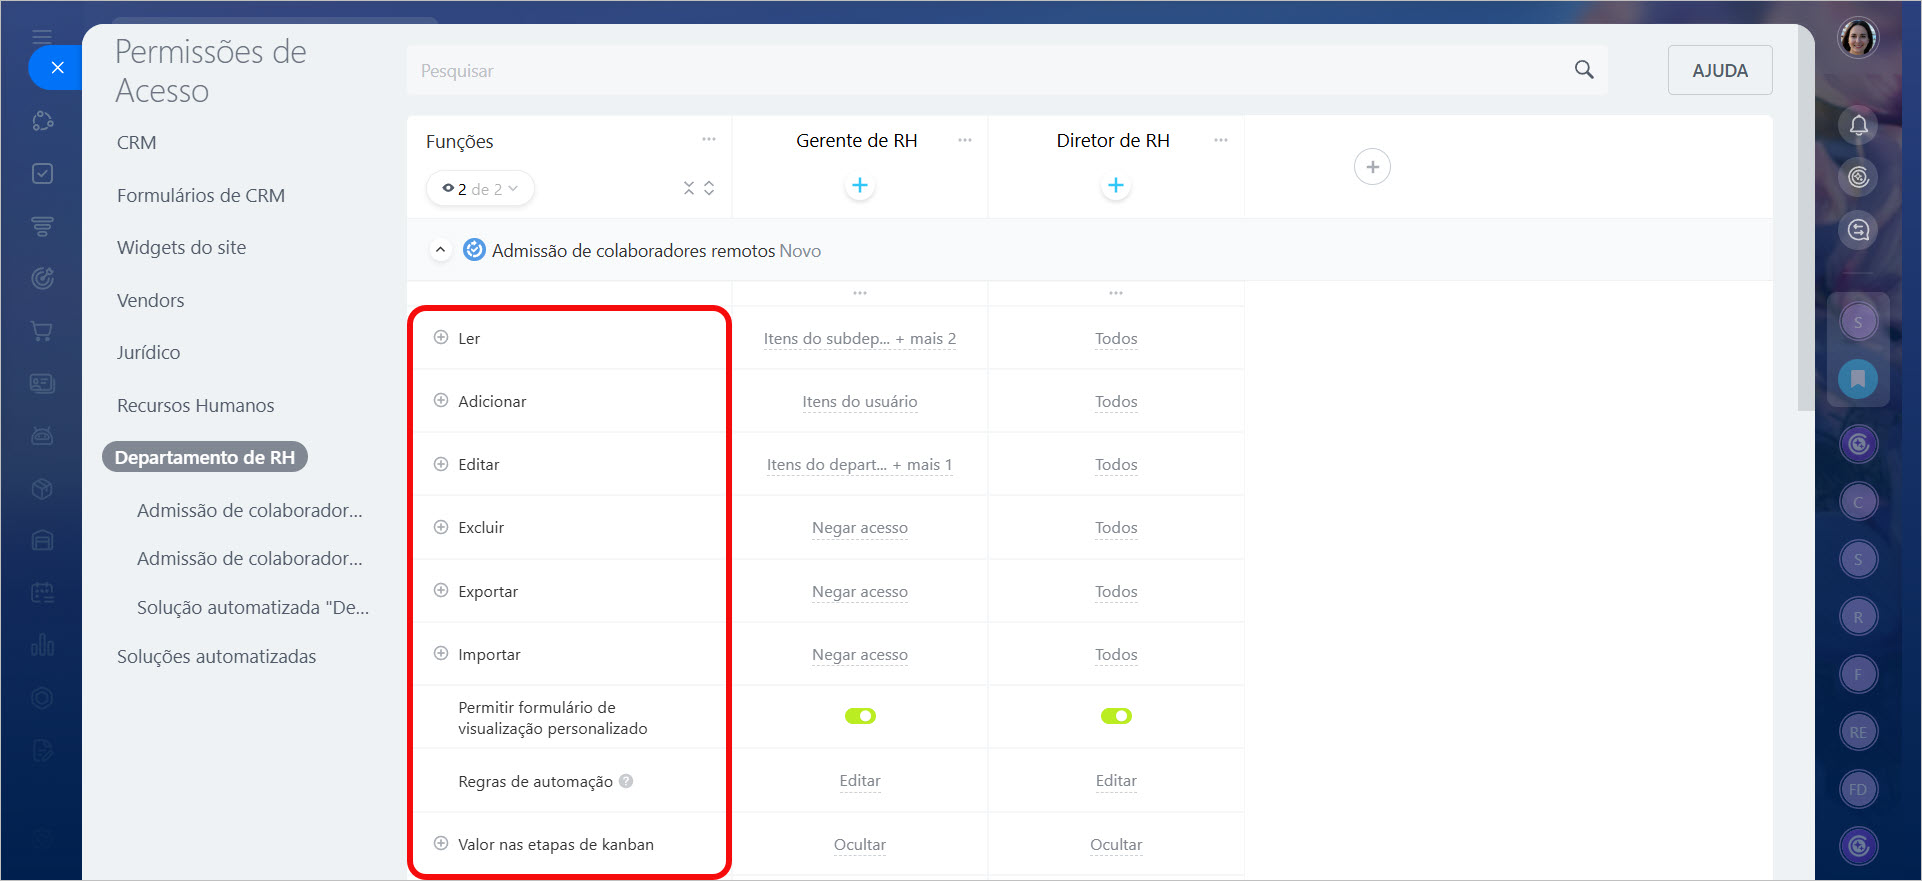Expand Valor nas etapas de kanban row
The height and width of the screenshot is (881, 1922).
(441, 844)
